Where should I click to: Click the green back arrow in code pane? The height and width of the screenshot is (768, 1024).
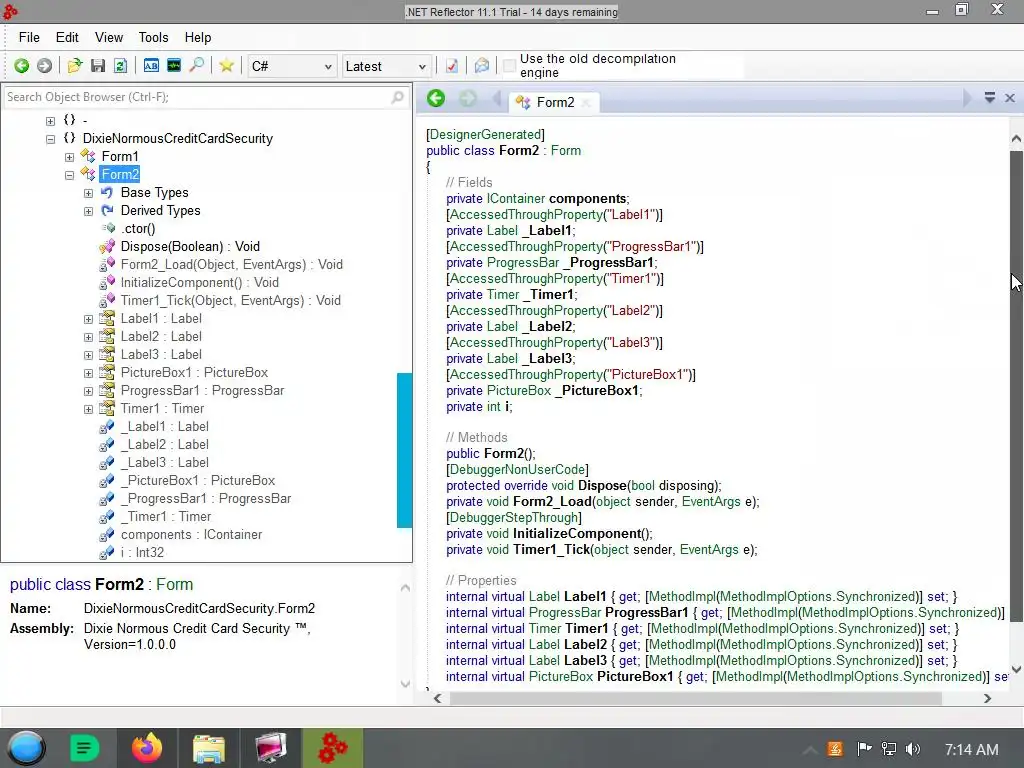[436, 99]
